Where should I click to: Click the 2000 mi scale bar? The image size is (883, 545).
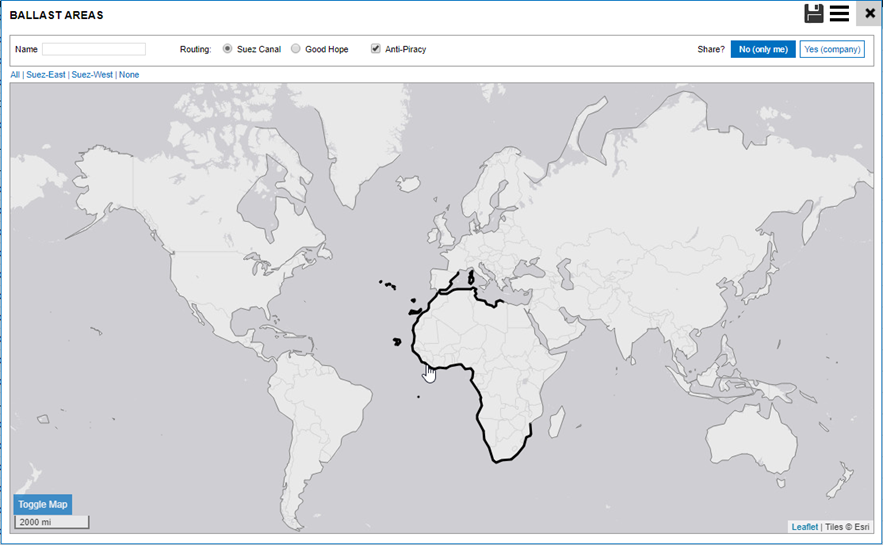coord(52,522)
